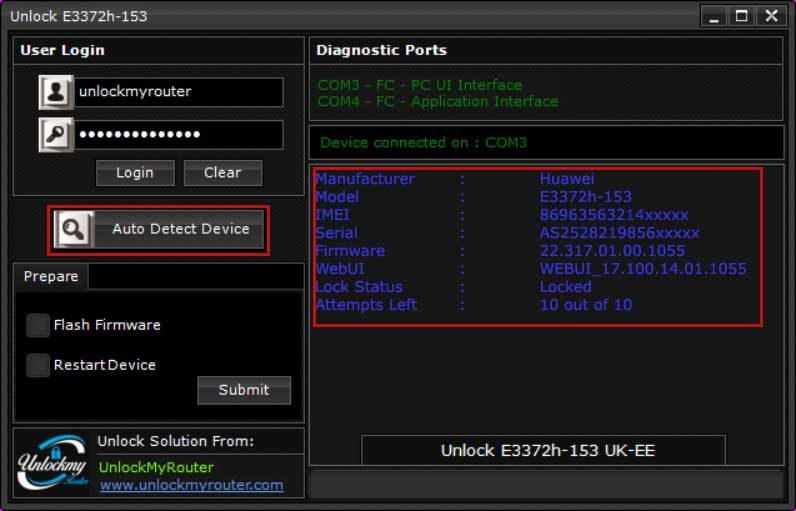
Task: Click the user profile icon beside username
Action: click(56, 92)
